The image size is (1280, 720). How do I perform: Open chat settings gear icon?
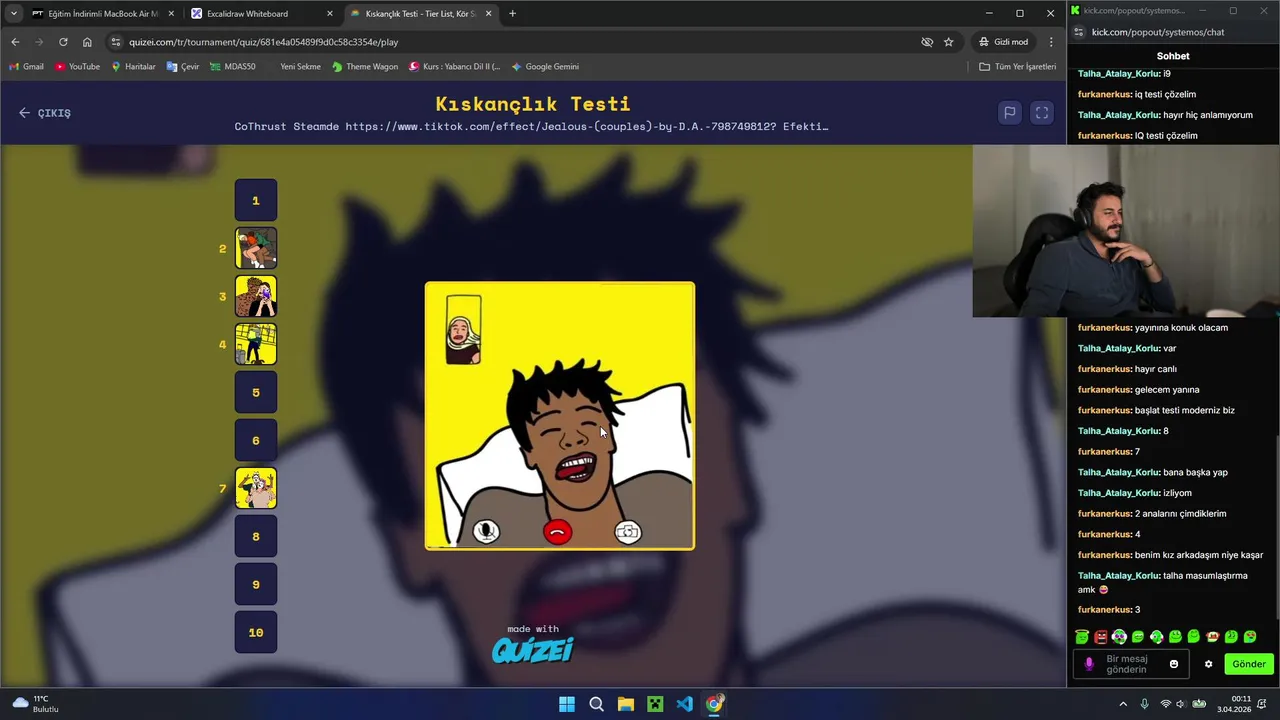pos(1208,664)
